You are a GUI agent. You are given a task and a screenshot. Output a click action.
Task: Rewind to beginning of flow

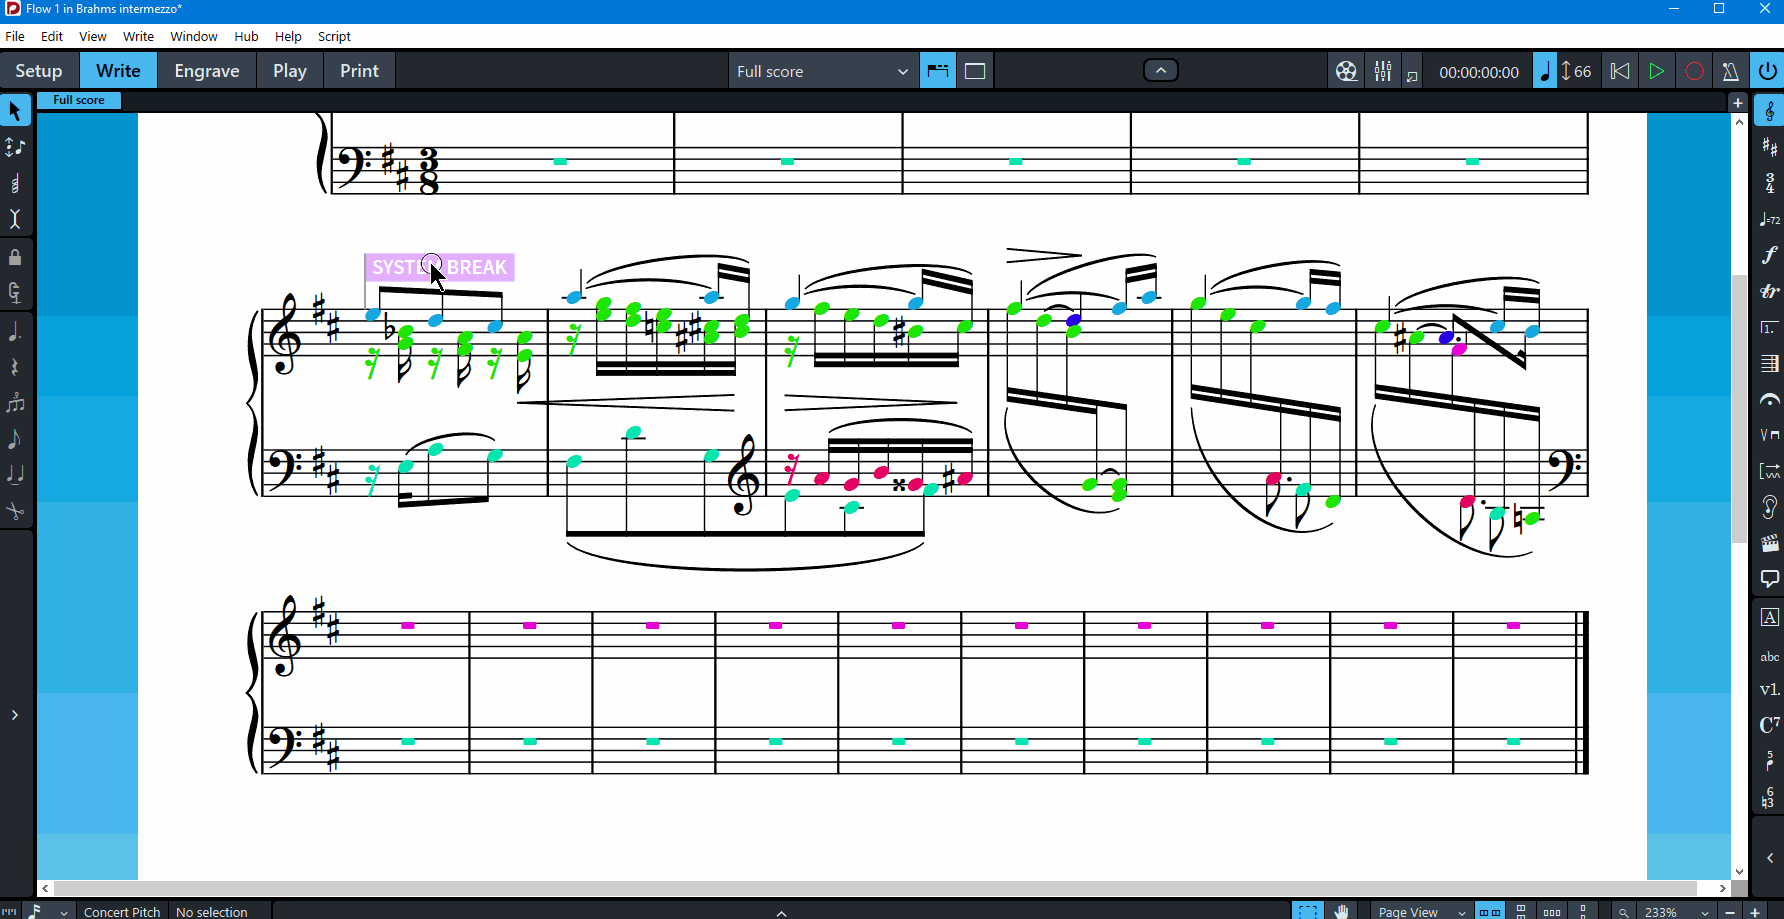pos(1619,71)
